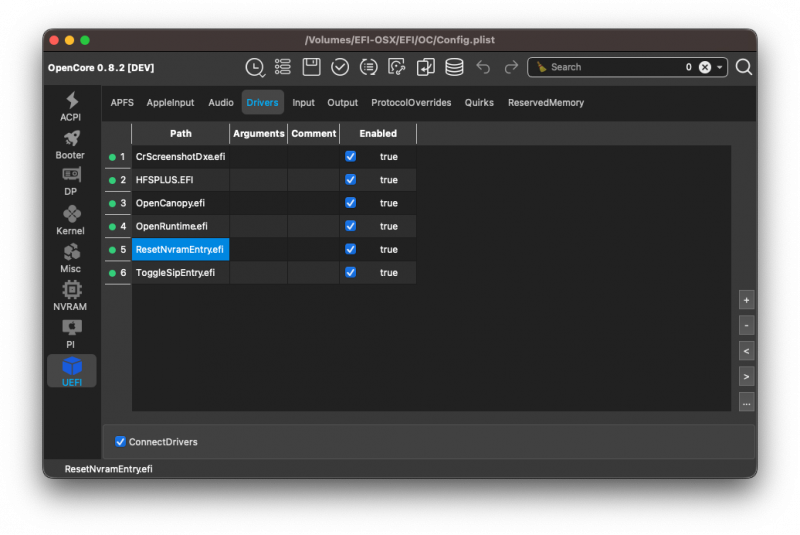Click the magnifier search icon

744,67
